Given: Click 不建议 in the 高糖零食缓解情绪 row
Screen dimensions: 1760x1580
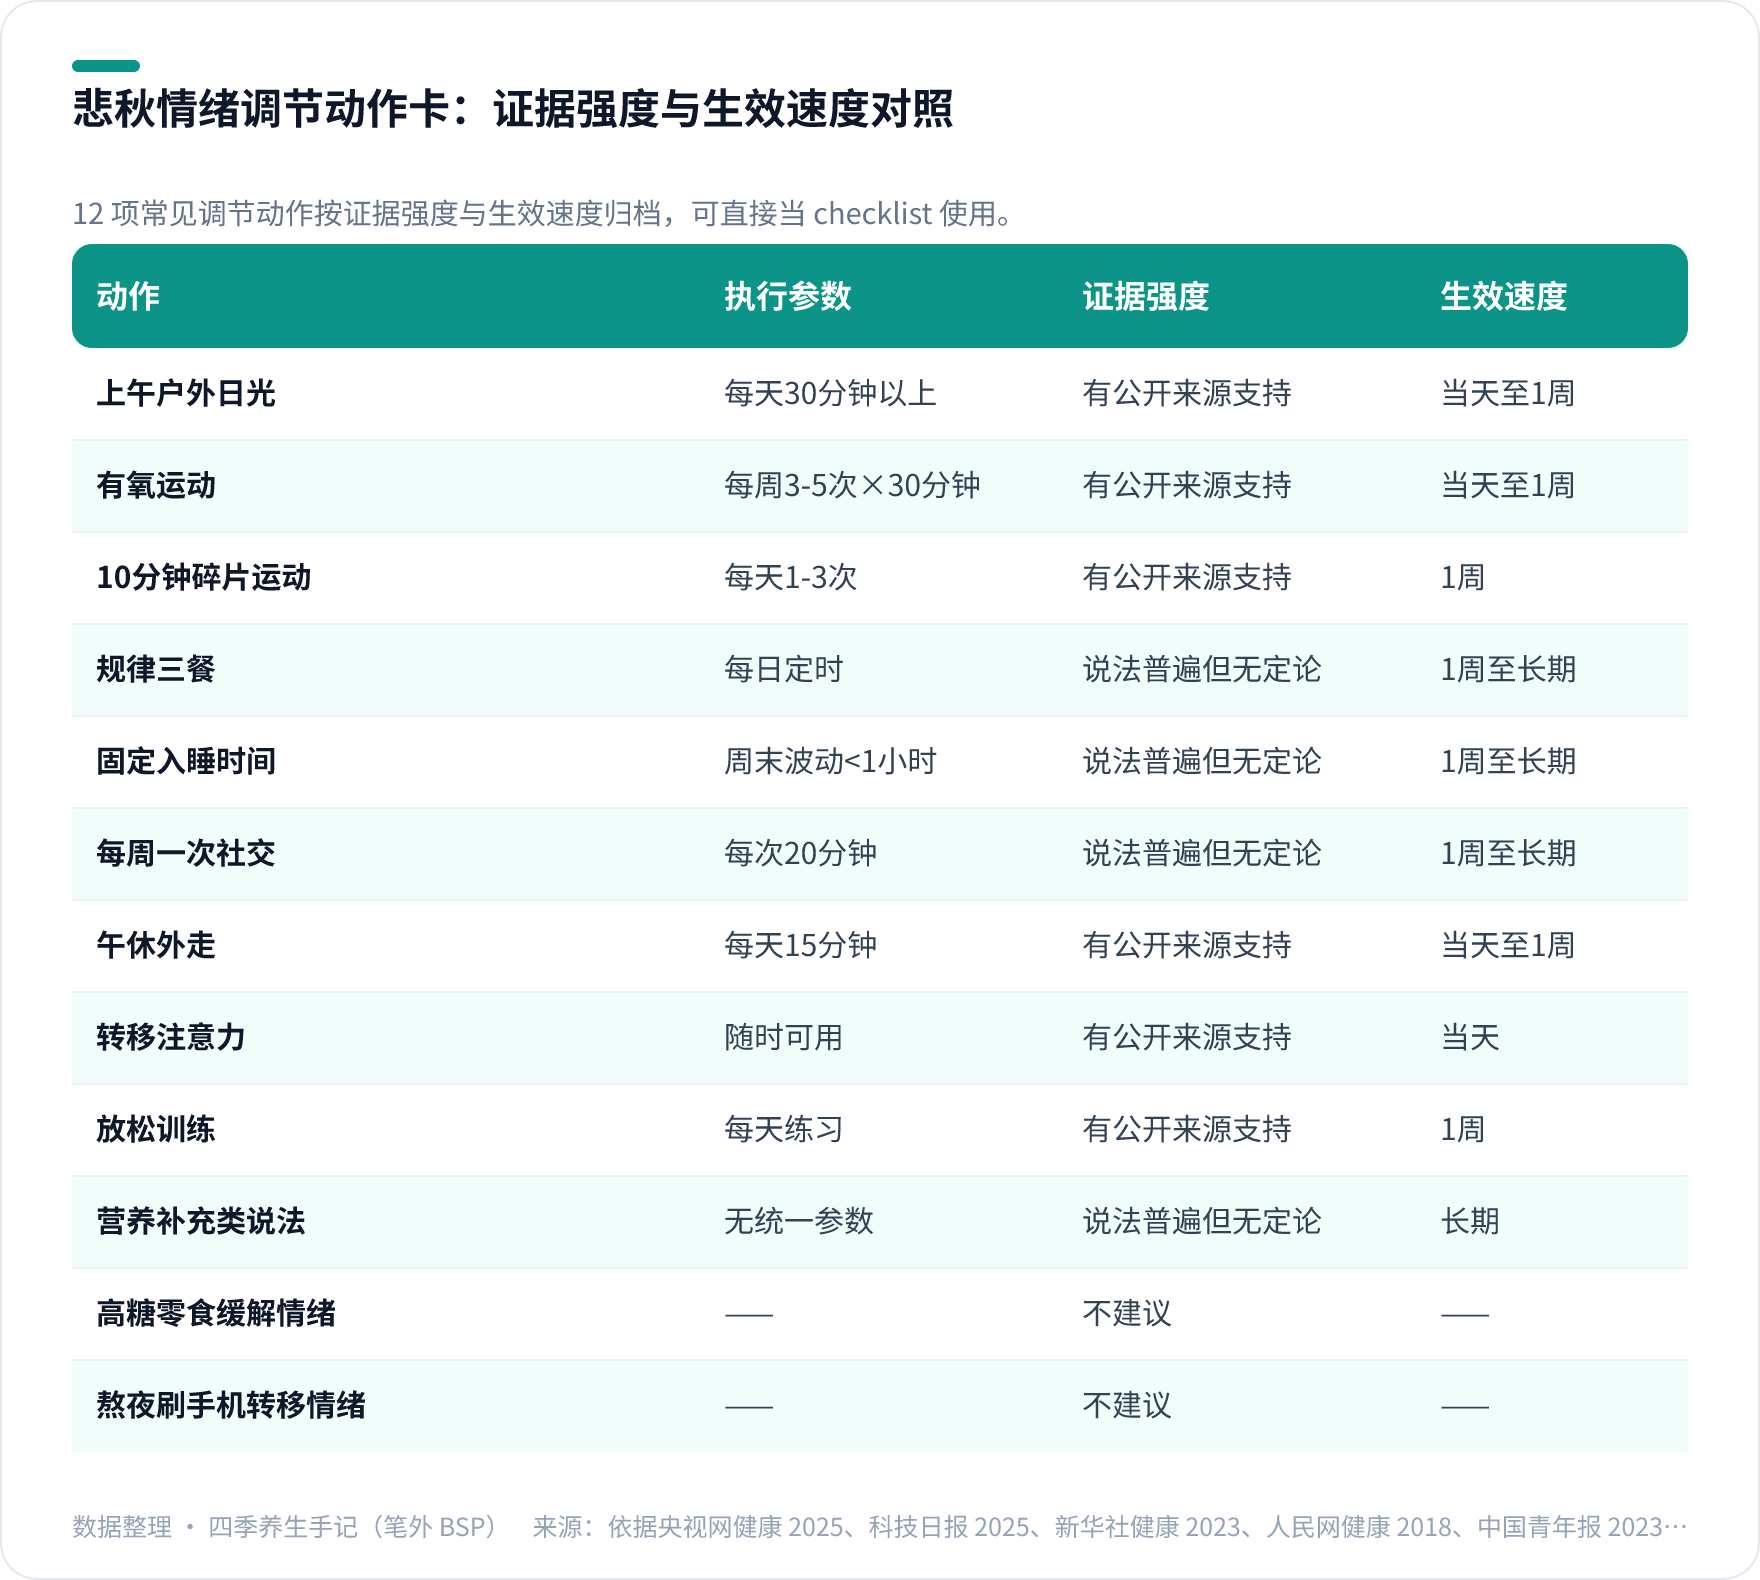Looking at the screenshot, I should (x=1127, y=1313).
